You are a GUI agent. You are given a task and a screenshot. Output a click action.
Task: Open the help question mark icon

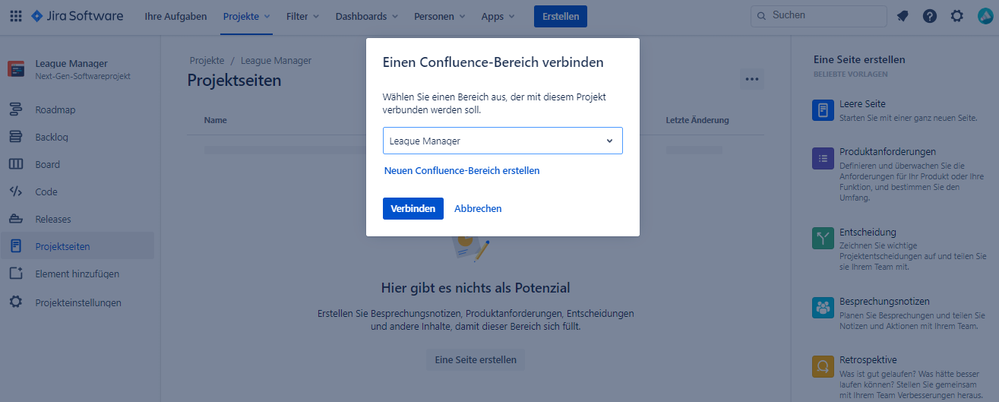tap(930, 17)
